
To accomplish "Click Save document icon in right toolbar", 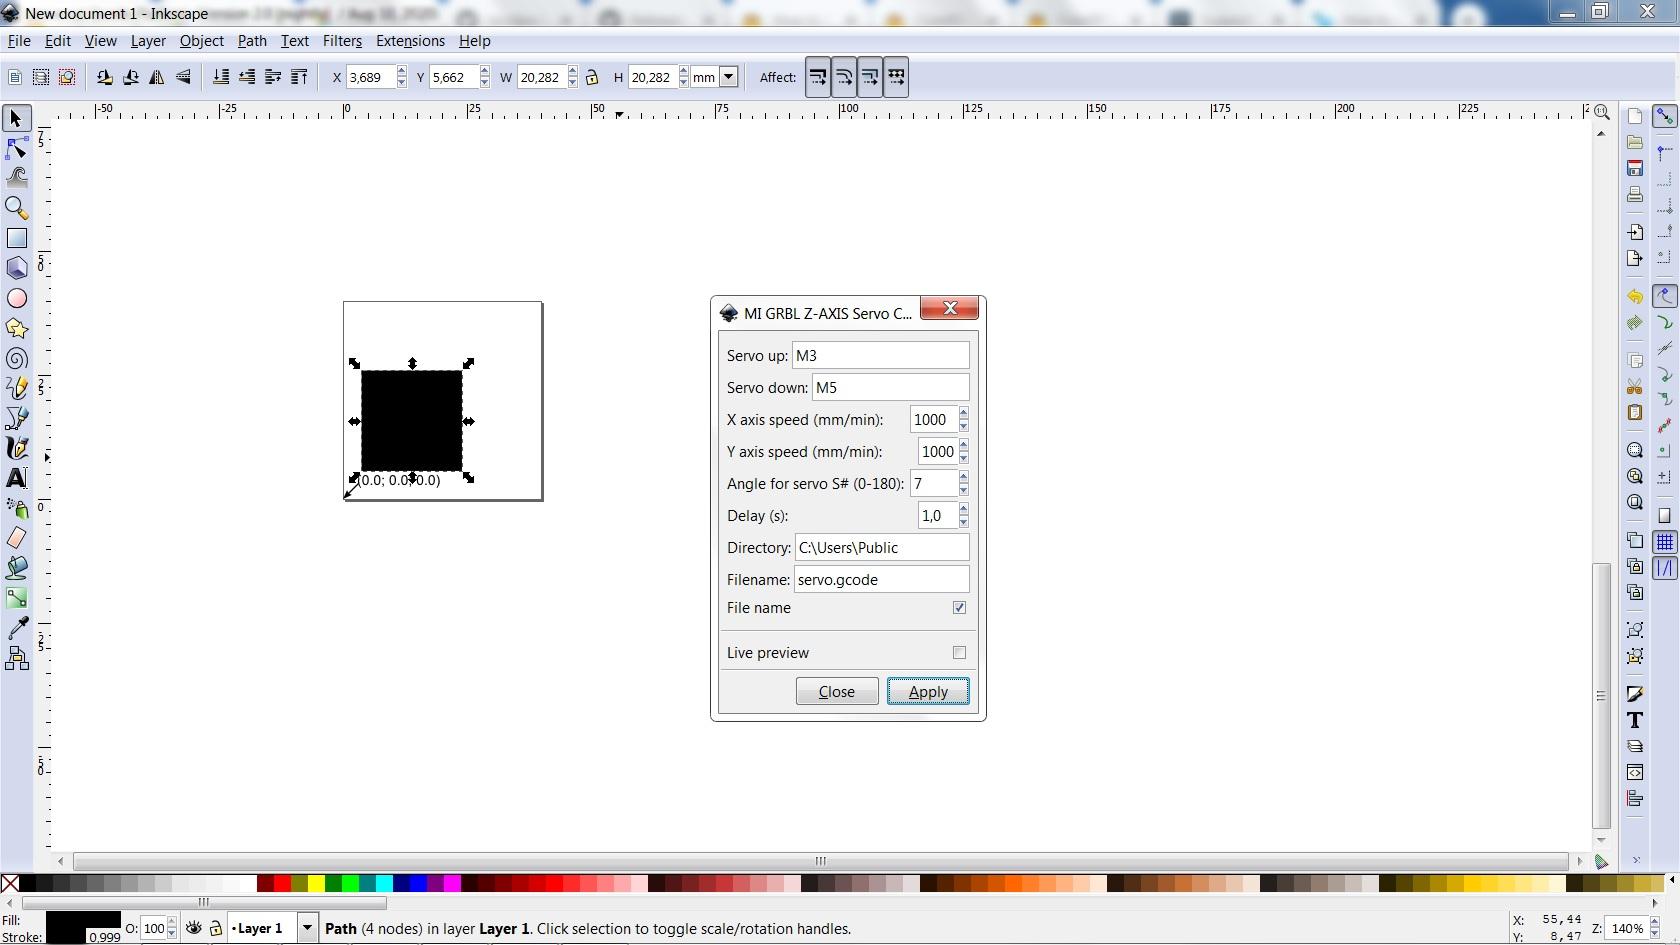I will tap(1635, 169).
